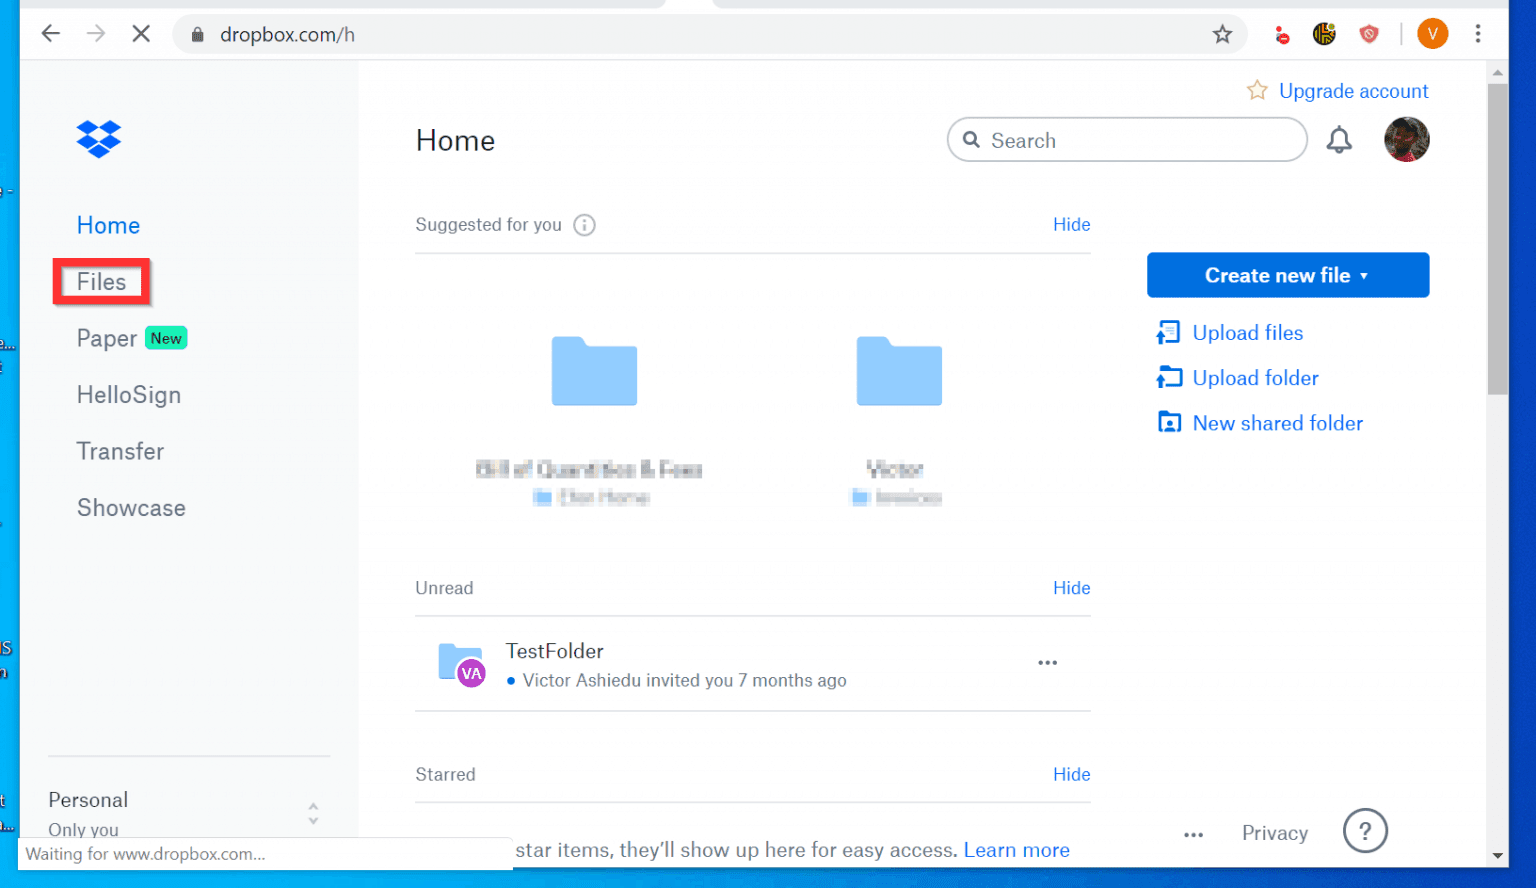Expand the Create new file dropdown
Viewport: 1536px width, 888px height.
1288,275
